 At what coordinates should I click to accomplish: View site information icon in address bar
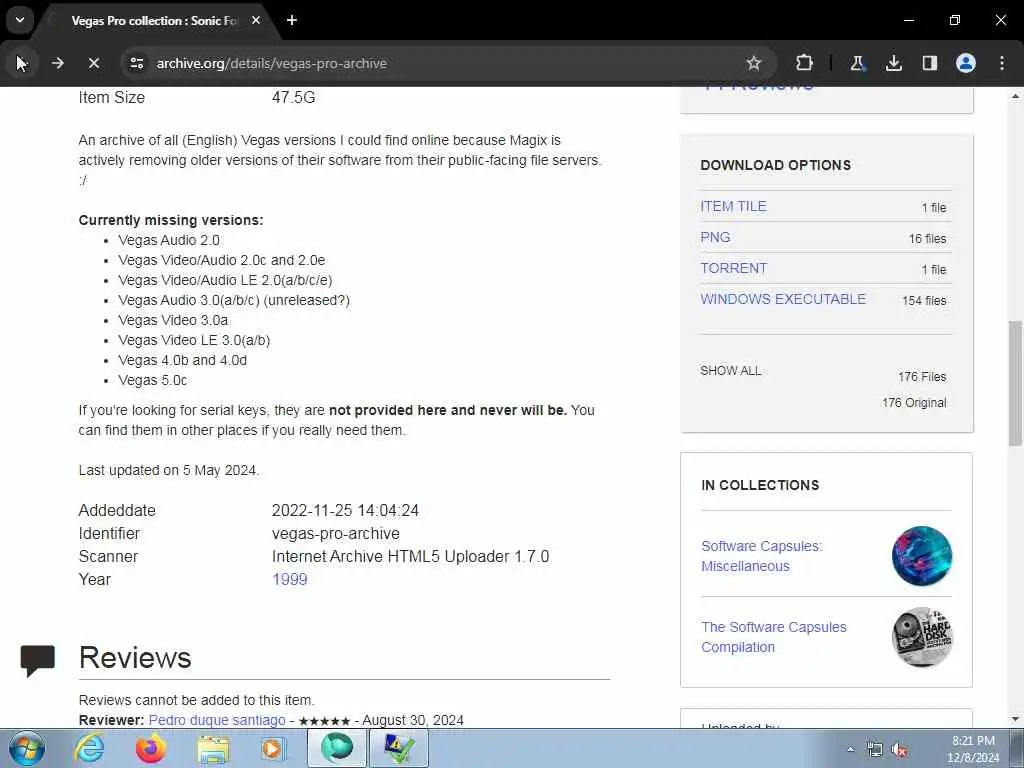136,63
